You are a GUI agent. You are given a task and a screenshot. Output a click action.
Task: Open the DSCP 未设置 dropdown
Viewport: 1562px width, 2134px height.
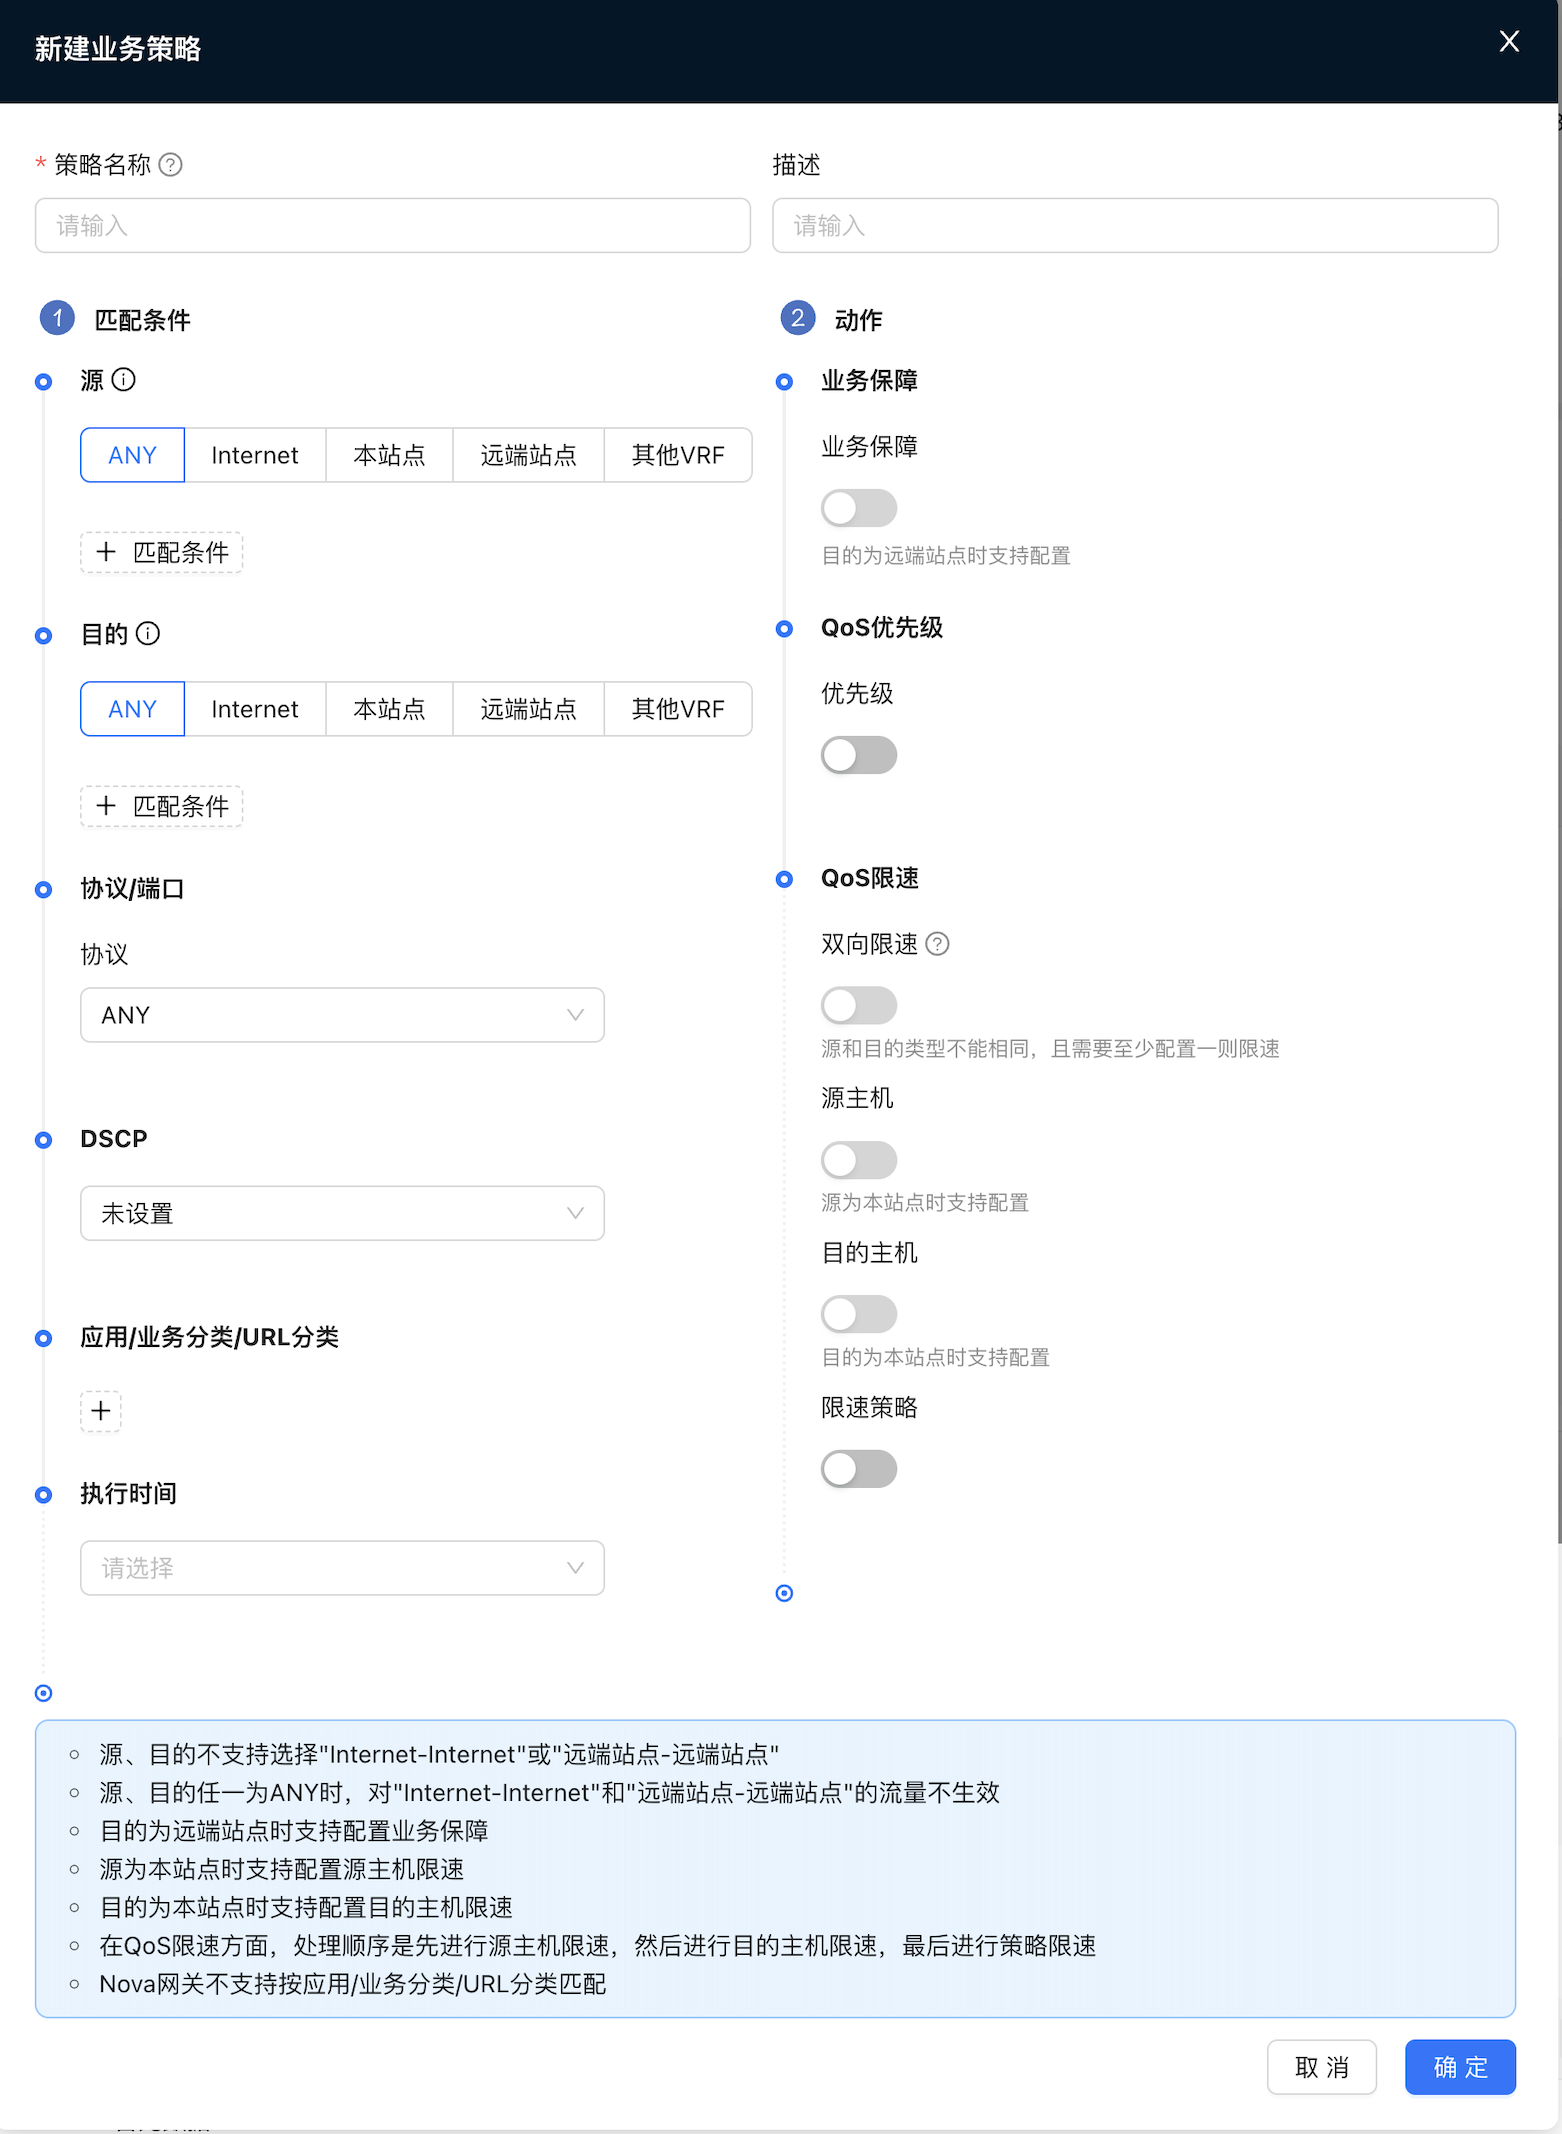point(342,1213)
